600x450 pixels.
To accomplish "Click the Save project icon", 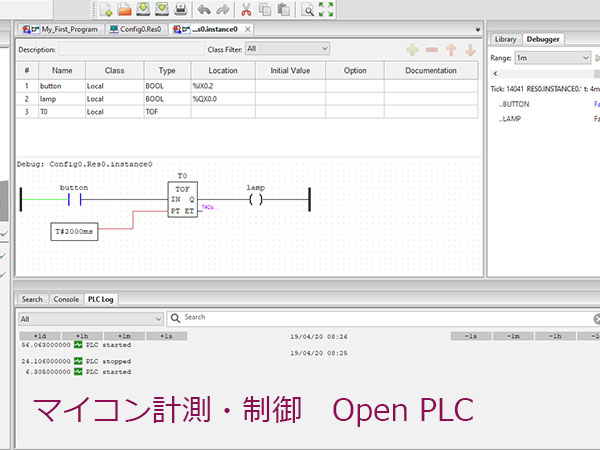I will point(144,10).
